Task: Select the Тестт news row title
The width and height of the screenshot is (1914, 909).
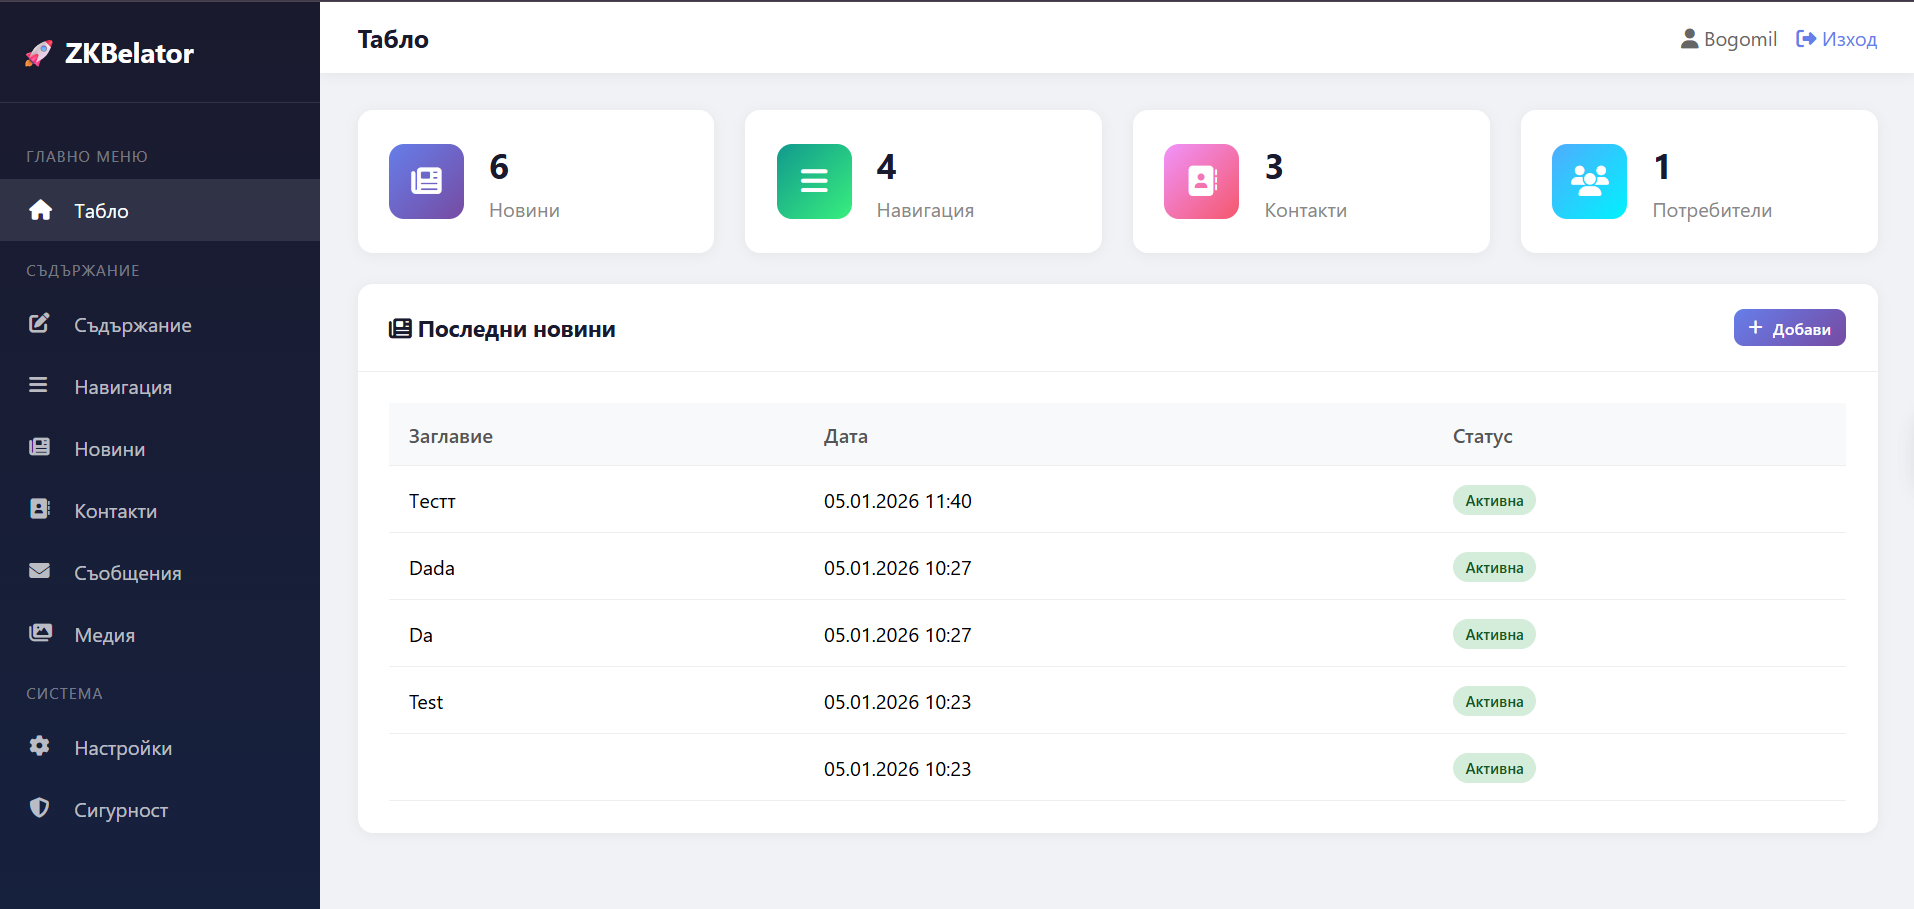Action: point(432,501)
